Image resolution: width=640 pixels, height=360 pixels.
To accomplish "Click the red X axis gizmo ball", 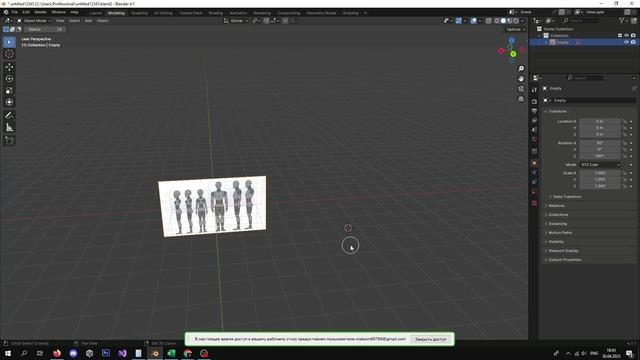I will pos(501,51).
